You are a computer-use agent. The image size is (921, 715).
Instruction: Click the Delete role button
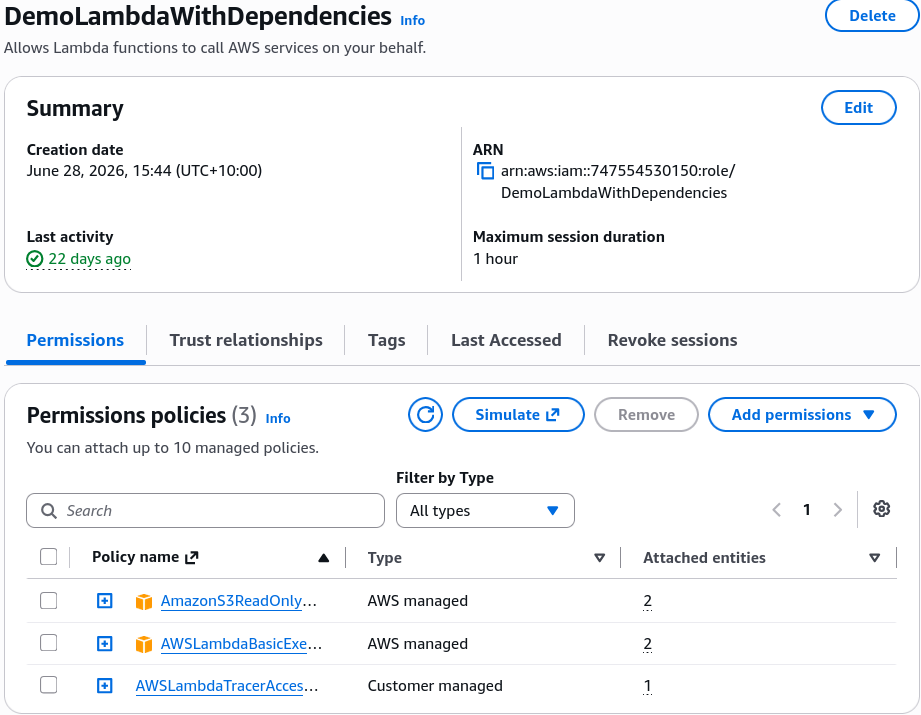pos(872,15)
